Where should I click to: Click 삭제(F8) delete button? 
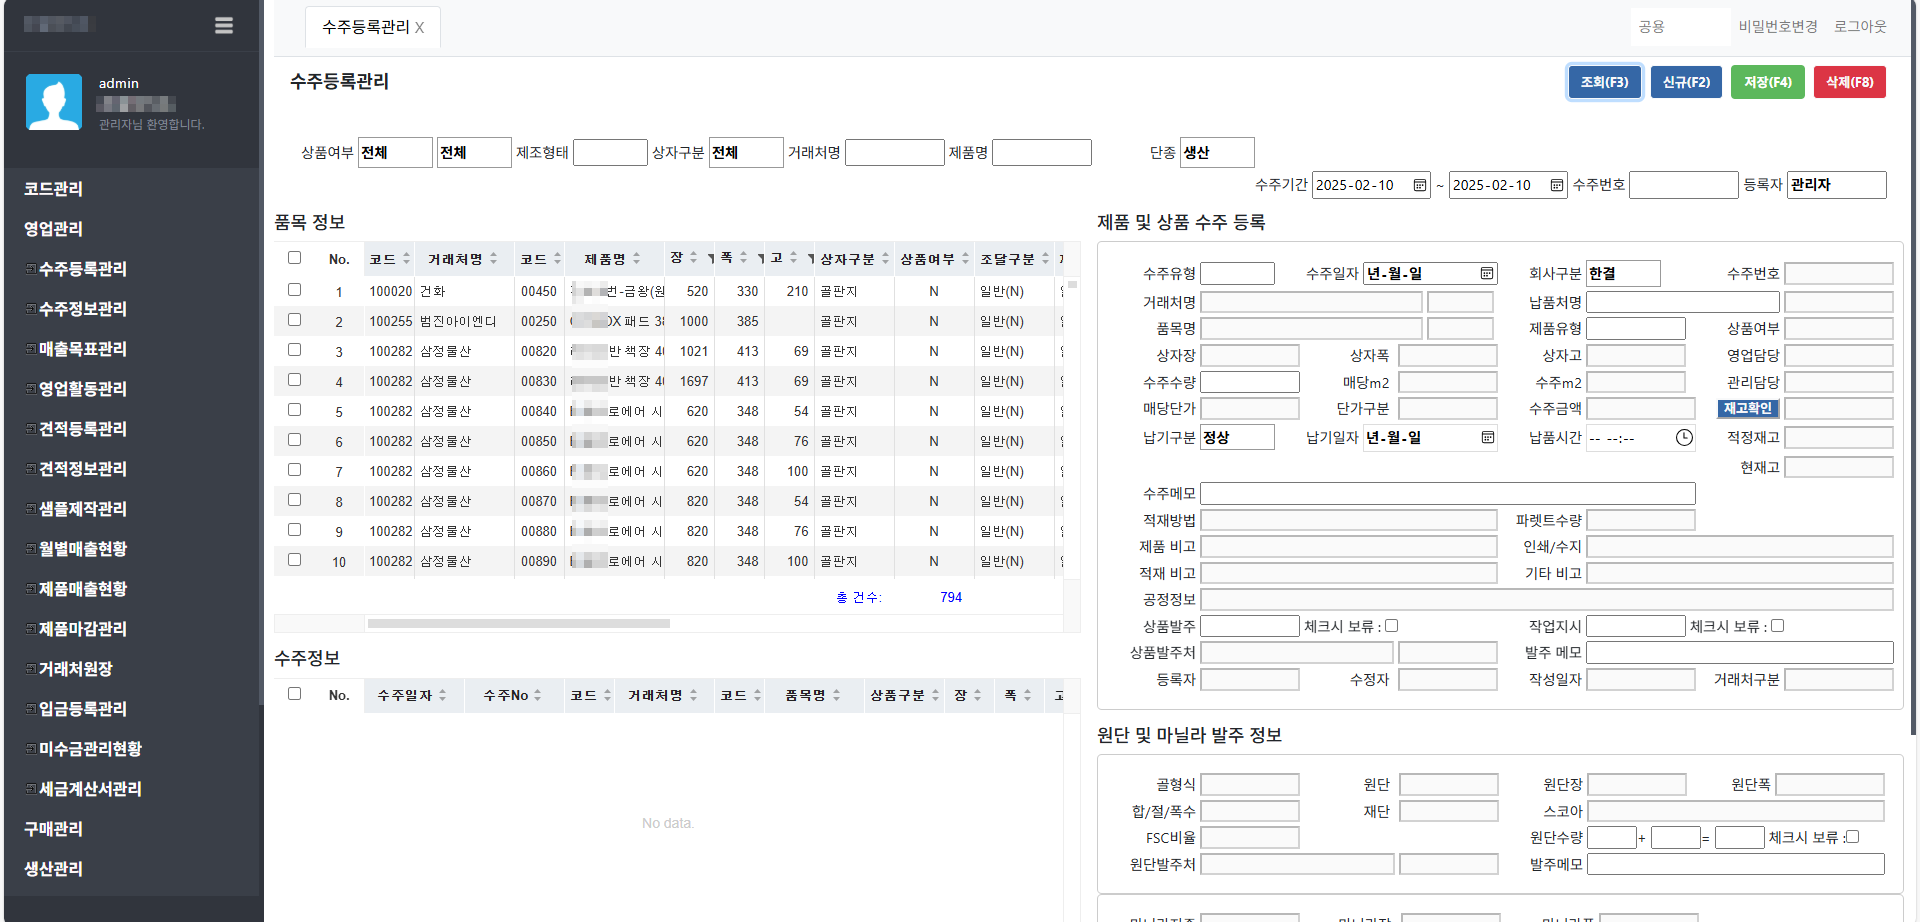click(x=1850, y=82)
